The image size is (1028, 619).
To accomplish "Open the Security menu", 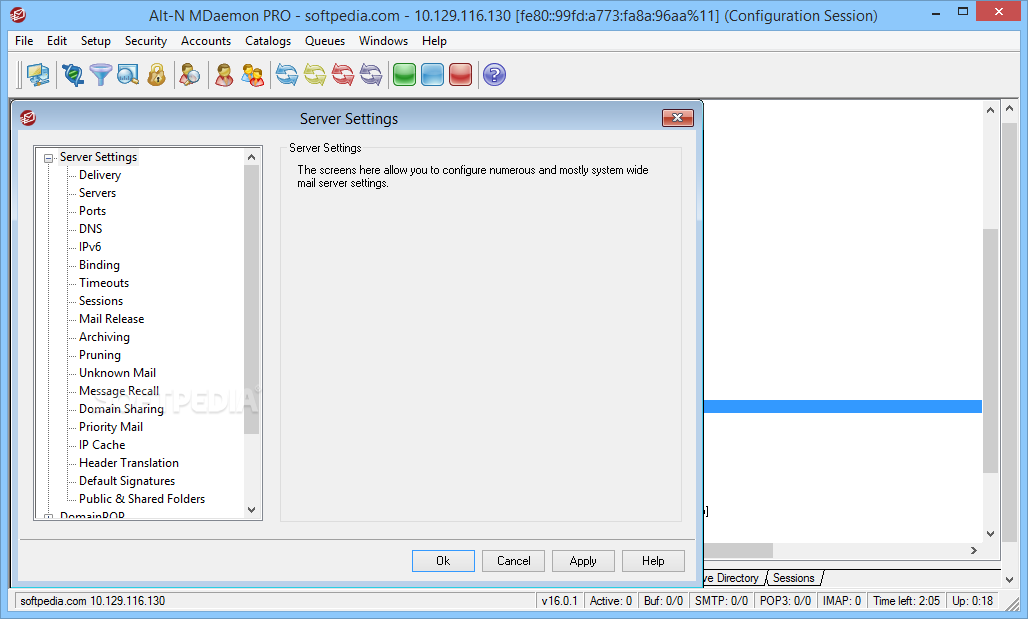I will click(146, 41).
